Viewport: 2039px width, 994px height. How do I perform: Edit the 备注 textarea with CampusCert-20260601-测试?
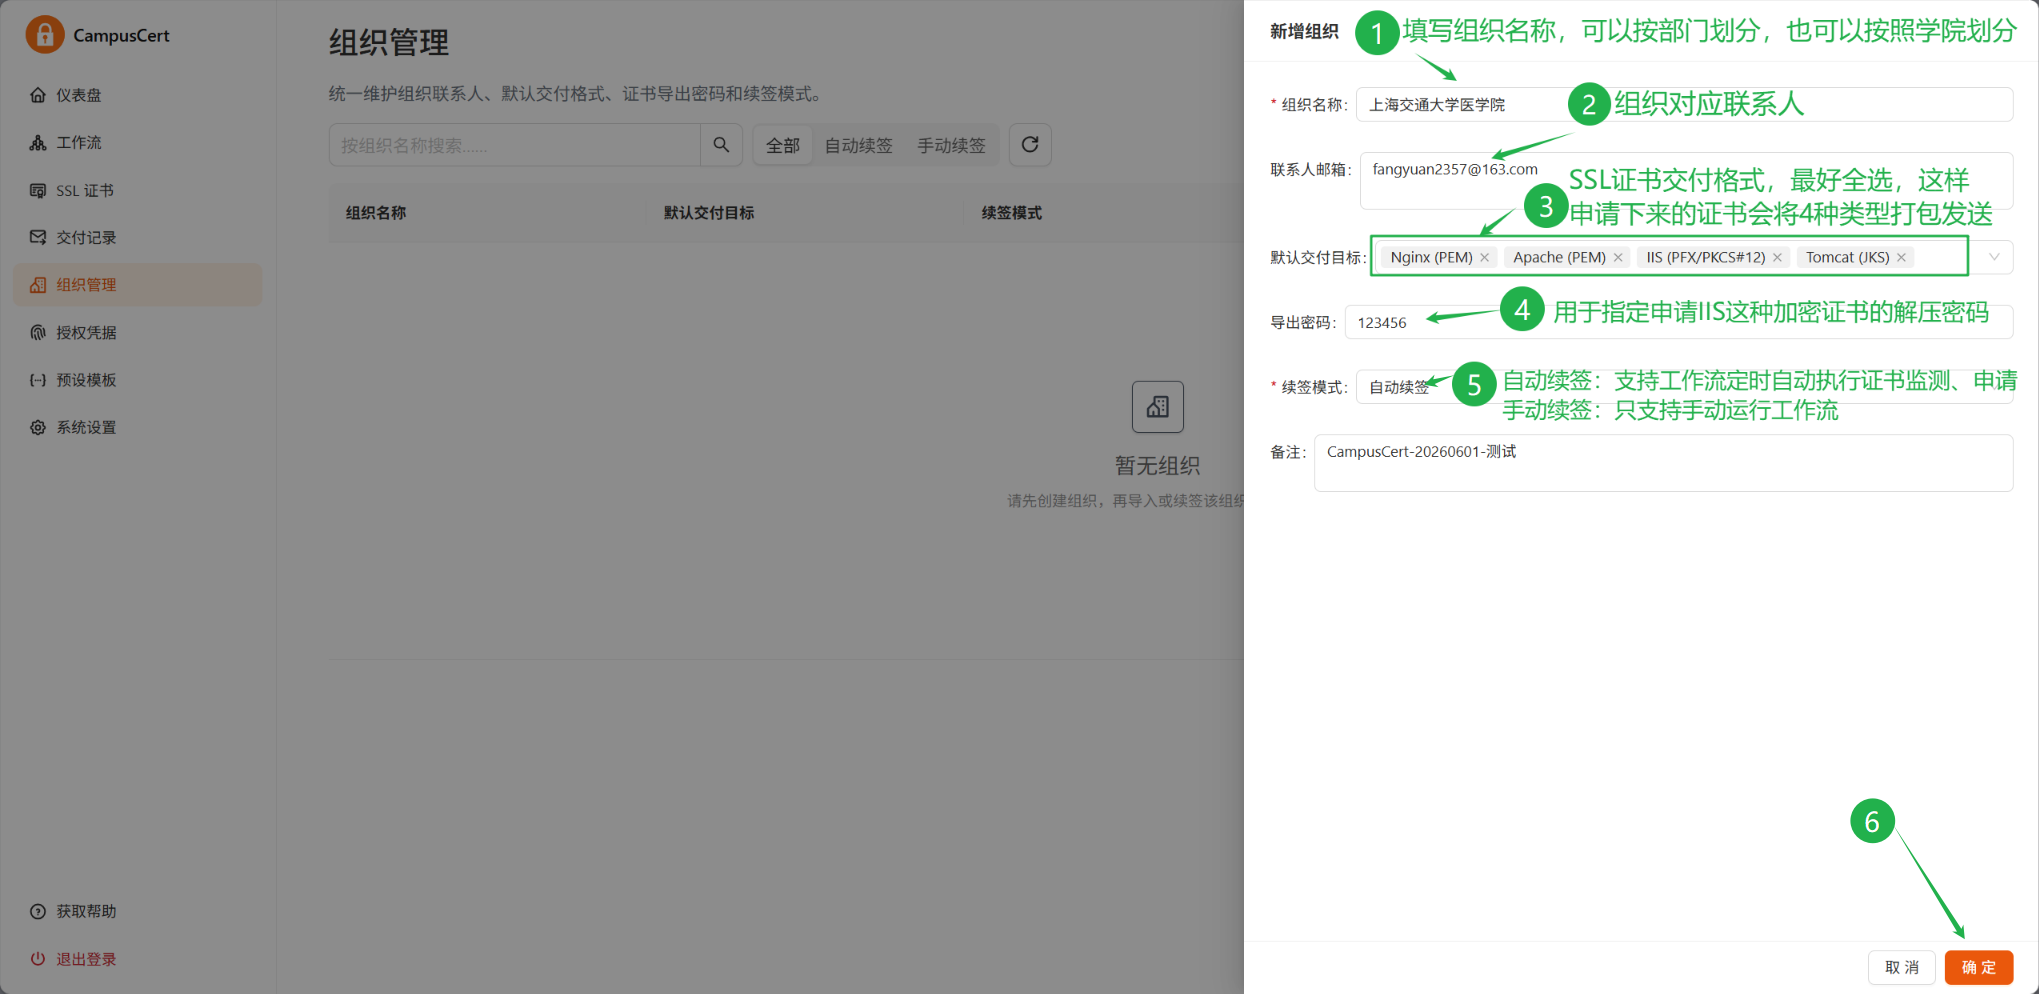pos(1663,463)
